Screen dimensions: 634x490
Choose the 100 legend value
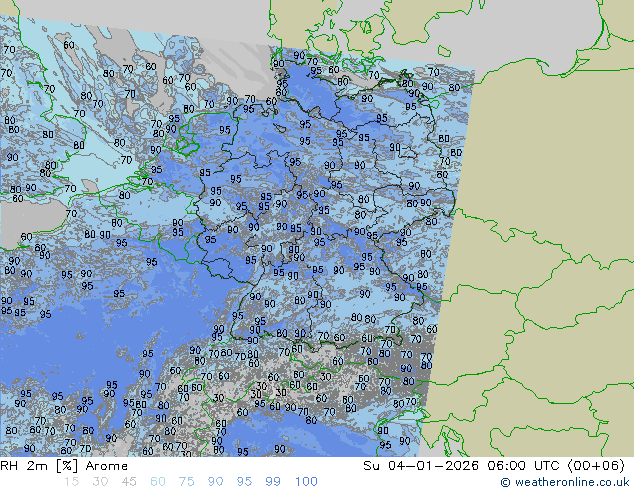point(306,482)
